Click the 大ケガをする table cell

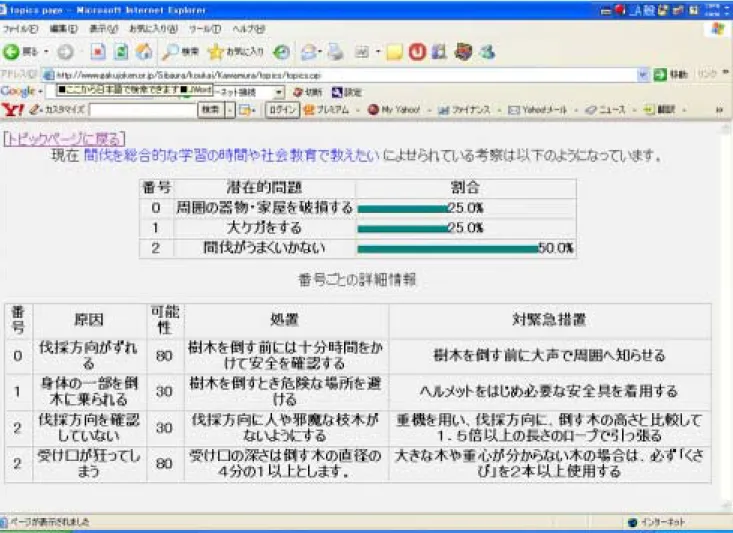[x=264, y=228]
